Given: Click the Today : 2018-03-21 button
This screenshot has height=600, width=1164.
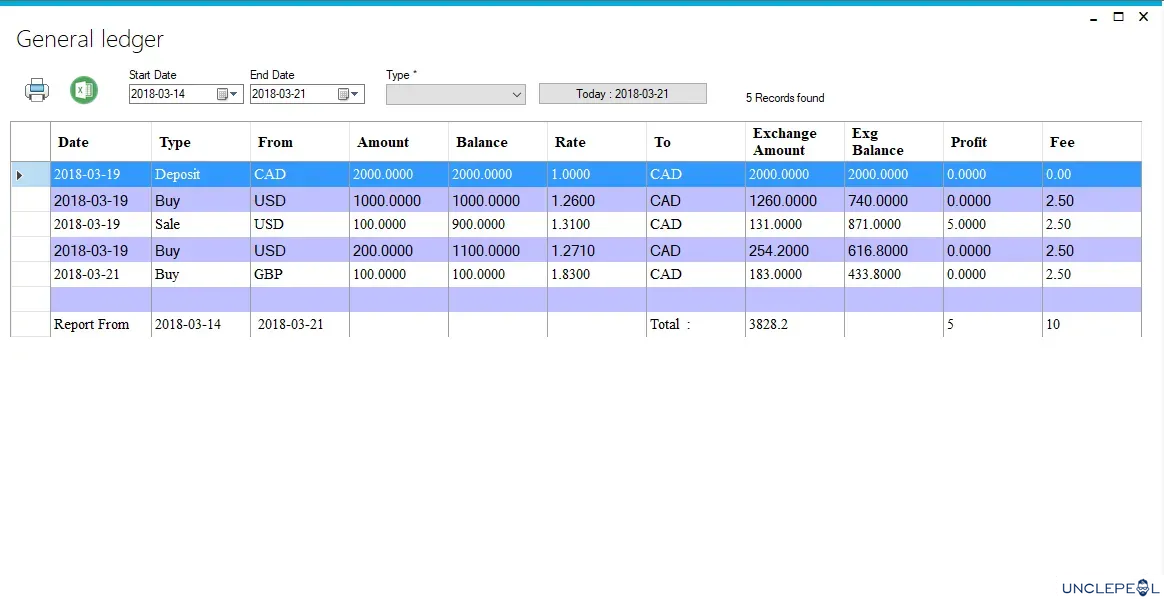Looking at the screenshot, I should tap(623, 94).
